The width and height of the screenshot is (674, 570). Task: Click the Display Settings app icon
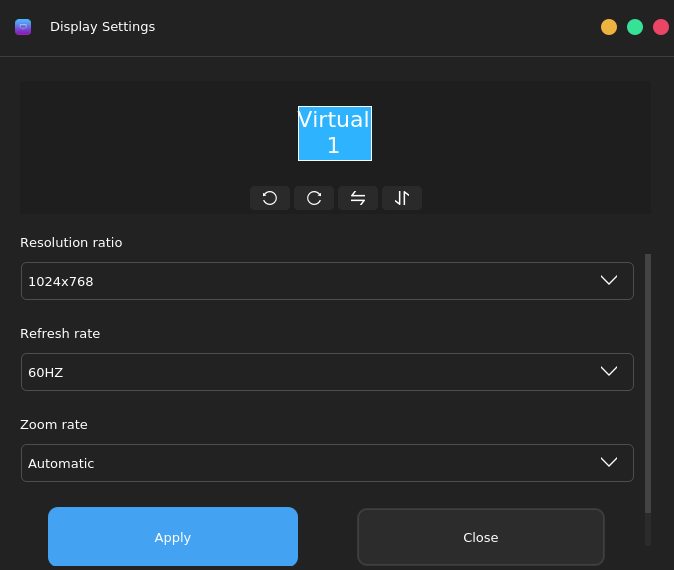23,27
